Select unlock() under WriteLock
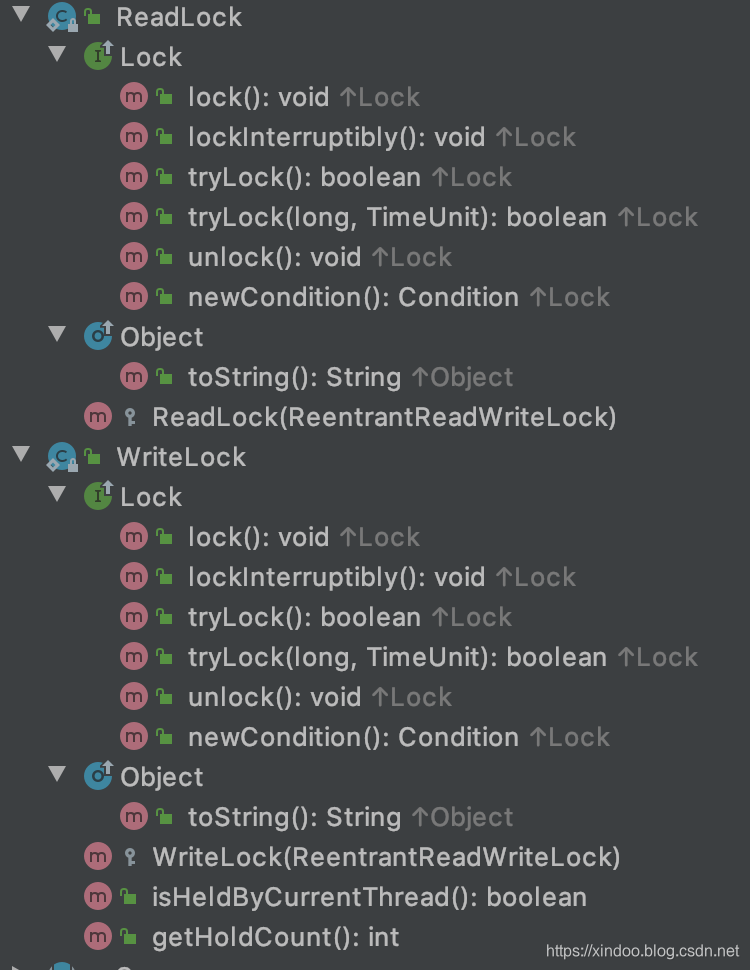The height and width of the screenshot is (970, 750). 273,697
